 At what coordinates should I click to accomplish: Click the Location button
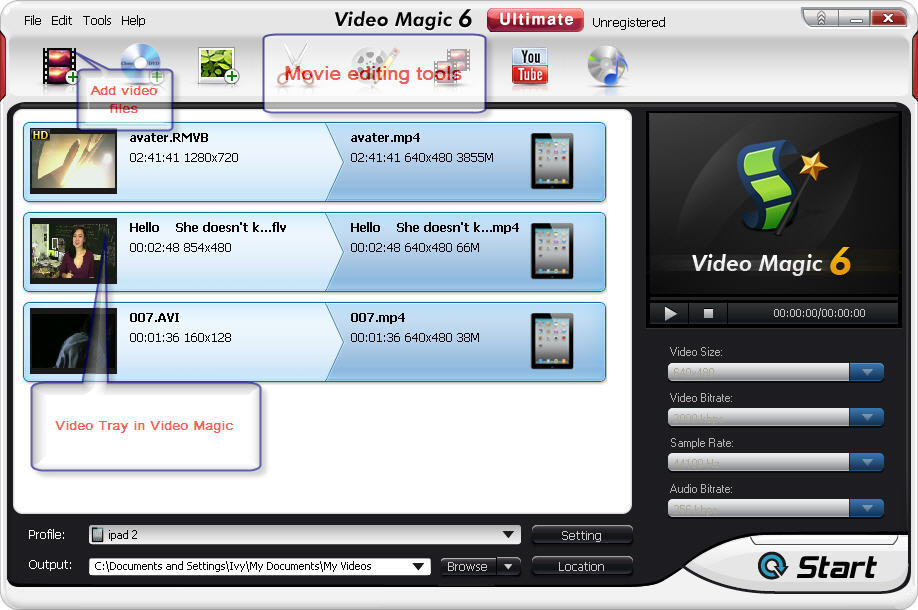tap(581, 566)
